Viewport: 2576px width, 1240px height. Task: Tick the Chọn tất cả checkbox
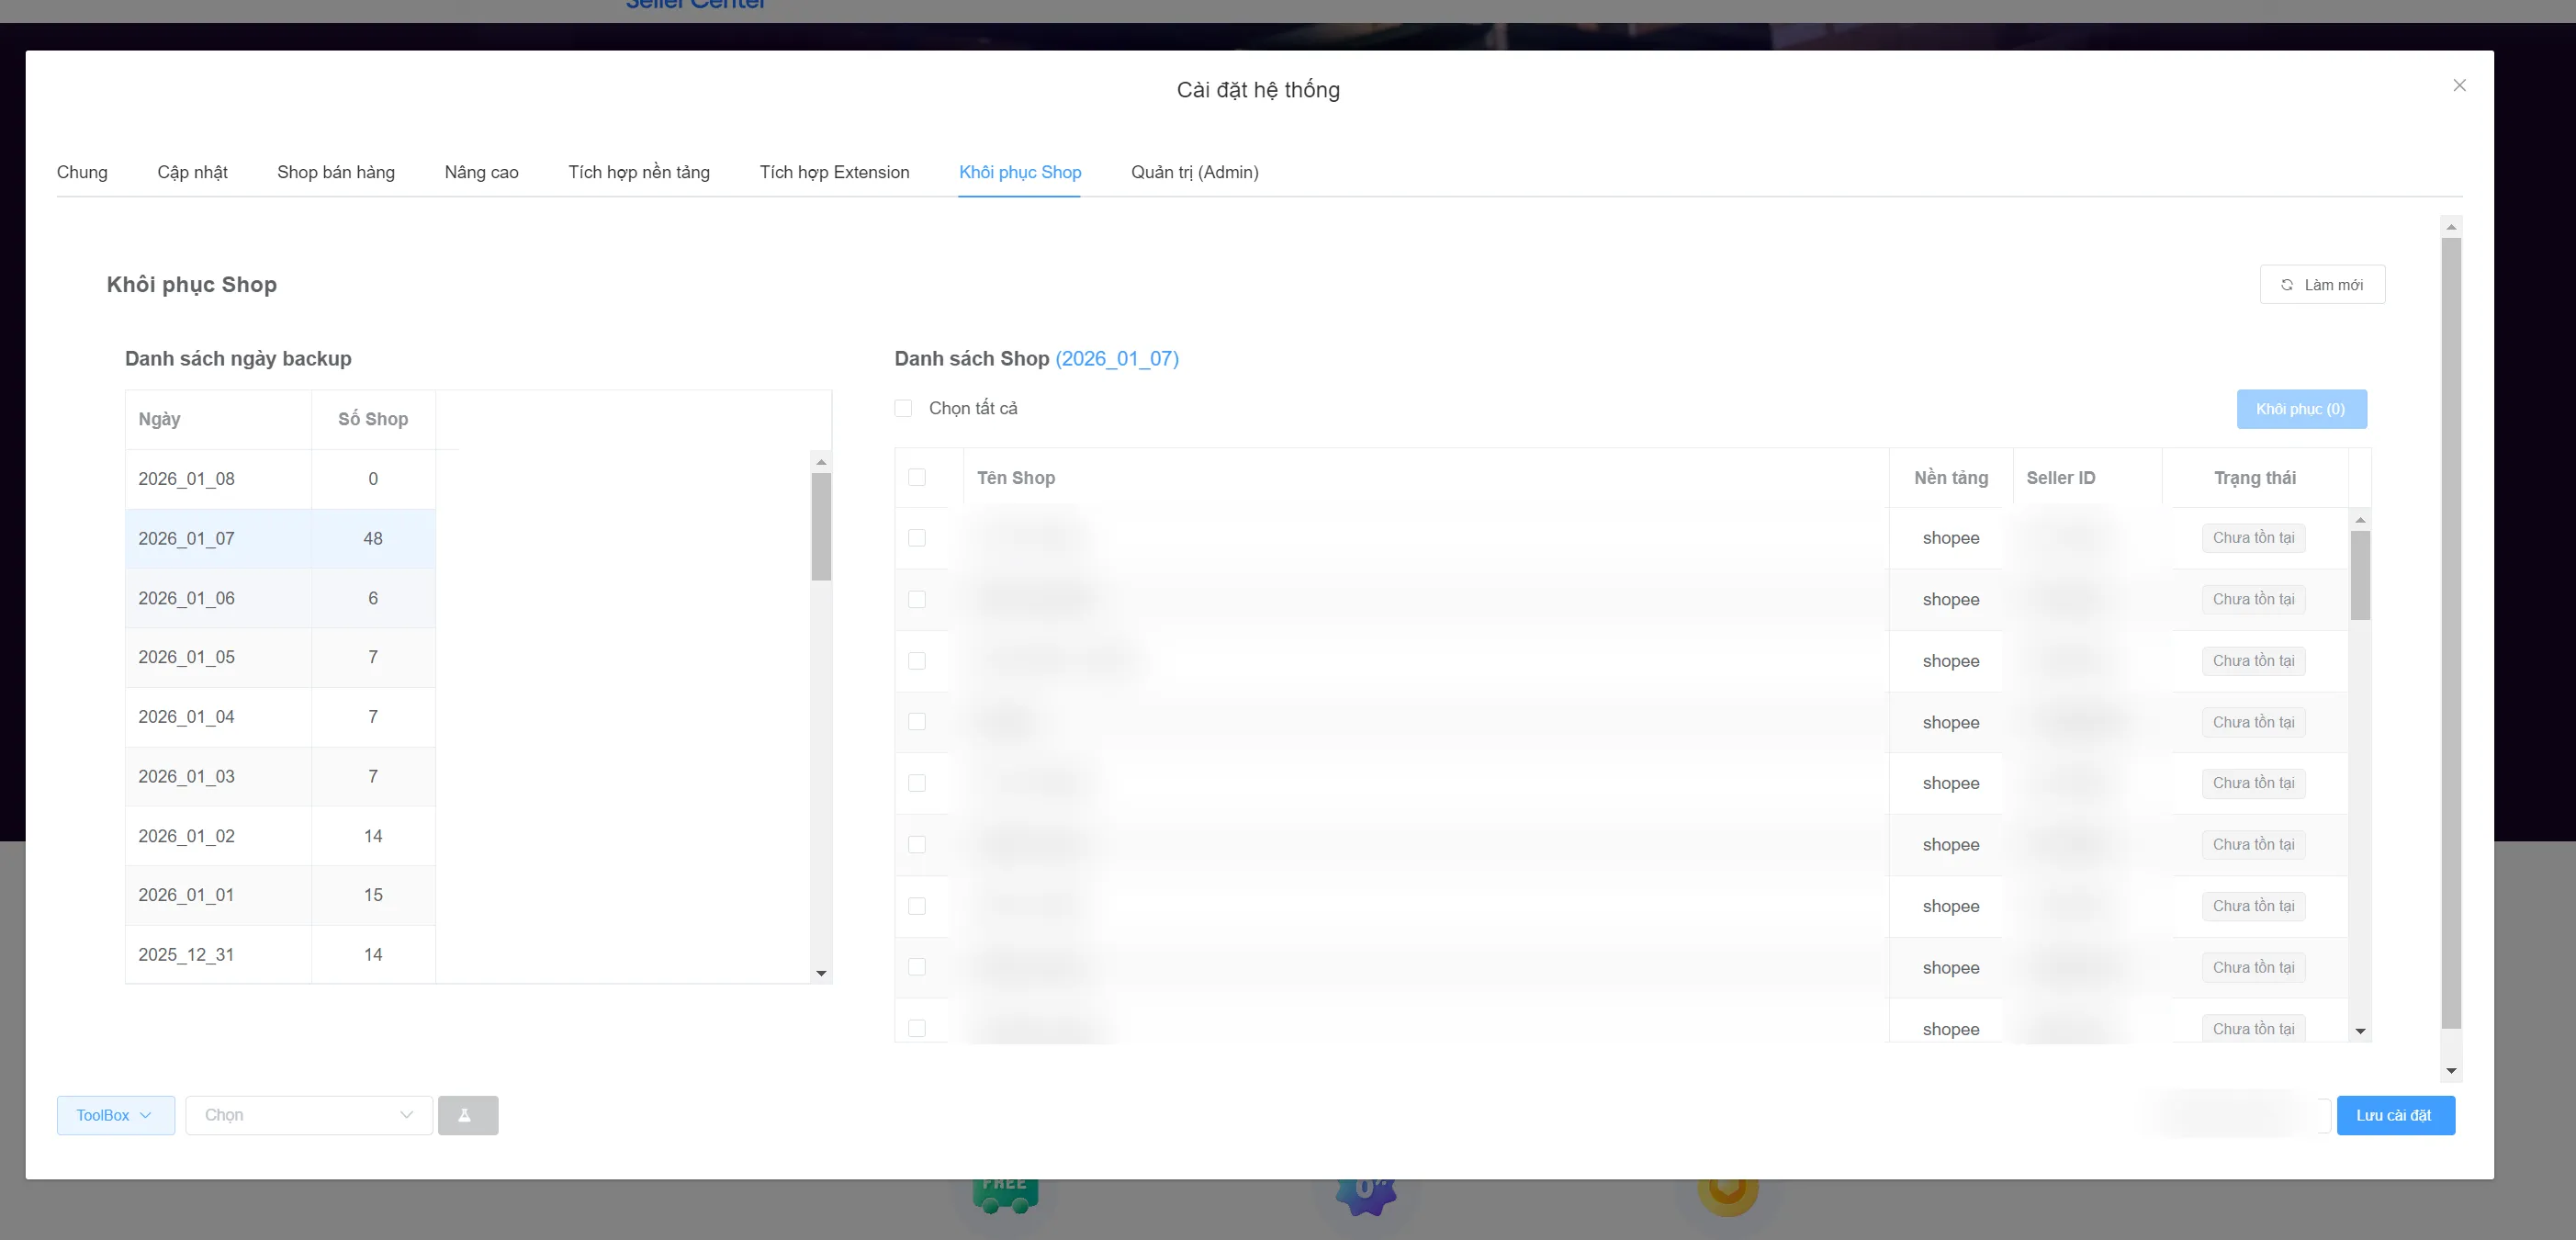pos(903,408)
